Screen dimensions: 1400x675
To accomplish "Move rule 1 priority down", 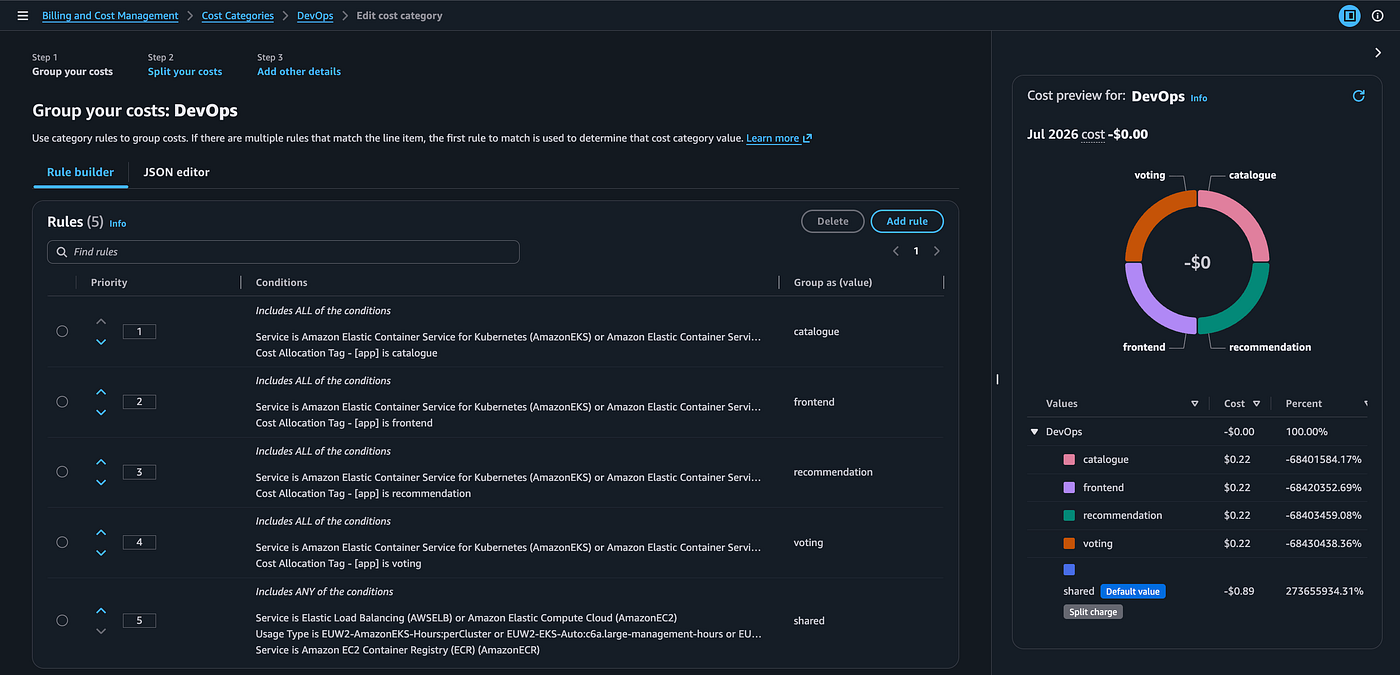I will click(x=101, y=342).
